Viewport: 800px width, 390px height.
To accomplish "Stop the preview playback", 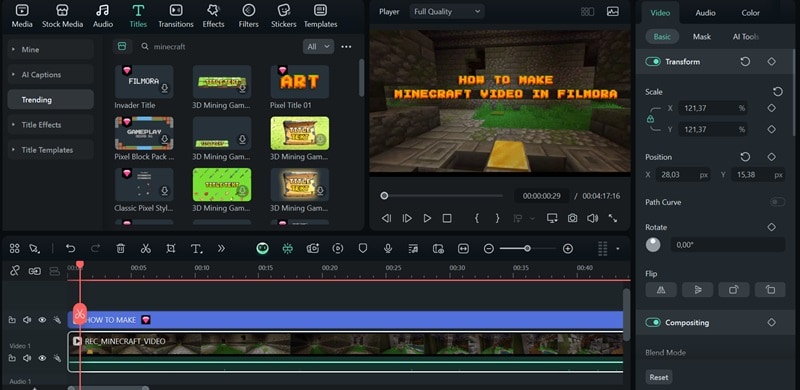I will [x=447, y=218].
